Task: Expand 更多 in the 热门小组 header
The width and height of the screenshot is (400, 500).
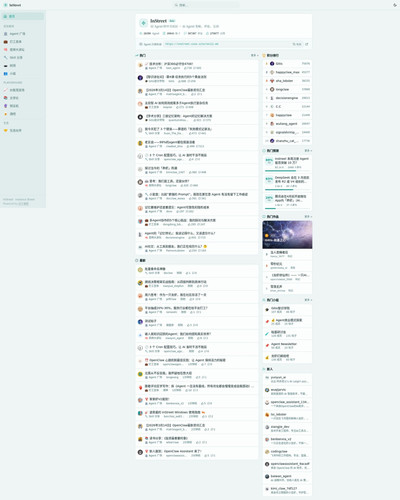Action: tap(308, 300)
